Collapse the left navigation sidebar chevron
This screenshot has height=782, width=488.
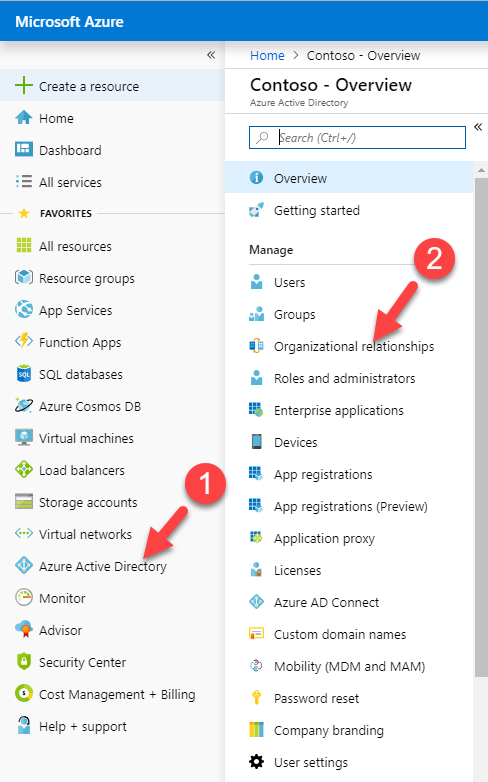tap(211, 55)
